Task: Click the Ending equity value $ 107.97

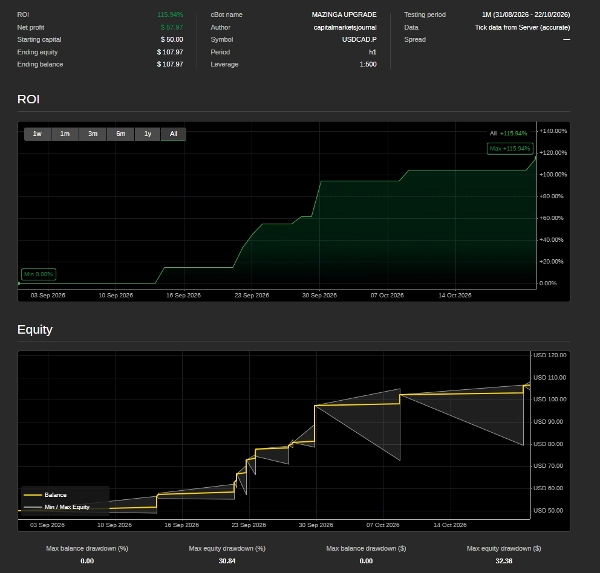Action: tap(170, 52)
